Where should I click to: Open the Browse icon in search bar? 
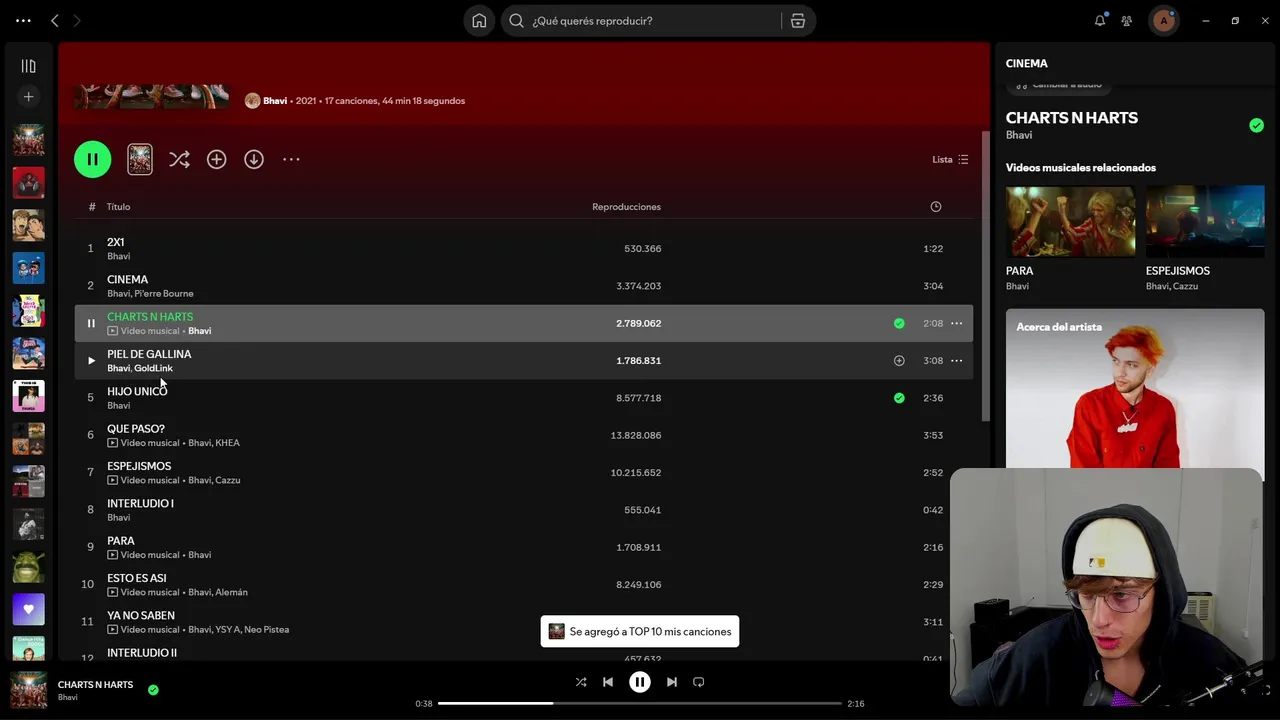[x=798, y=20]
